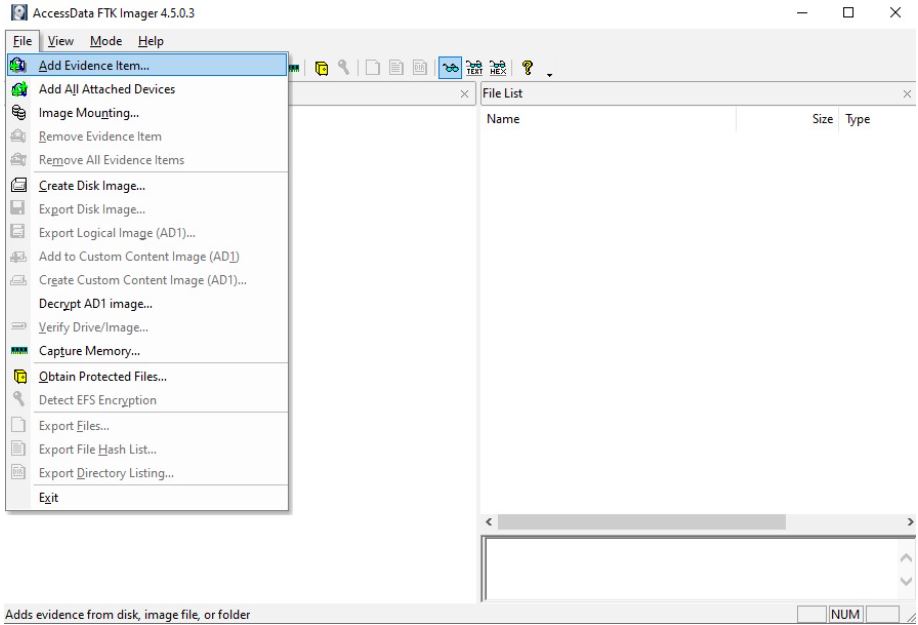918x625 pixels.
Task: Close the File menu via File header
Action: 22,41
